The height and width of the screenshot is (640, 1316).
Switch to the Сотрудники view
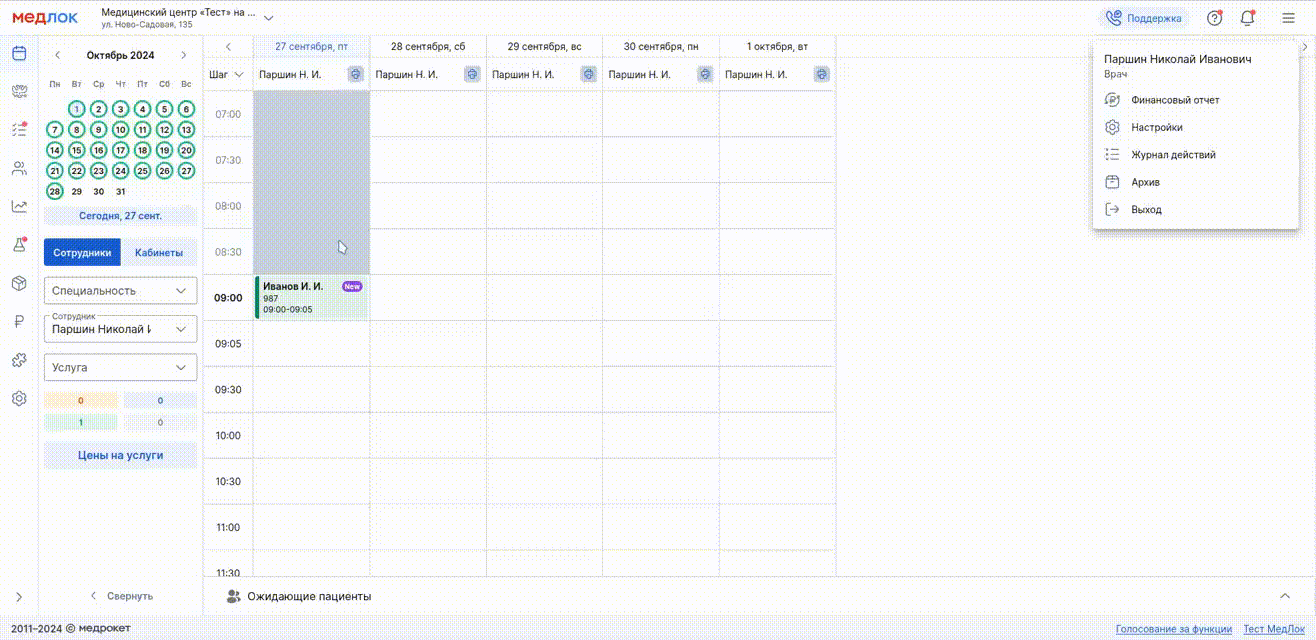83,253
